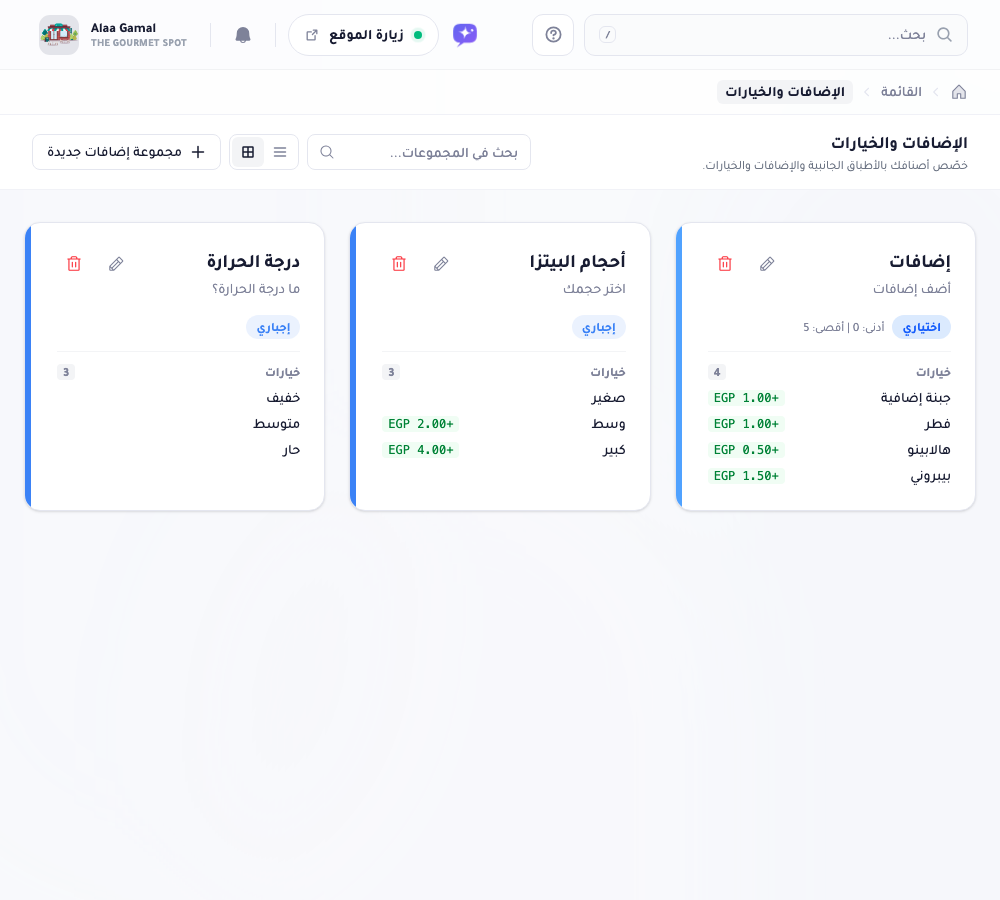The height and width of the screenshot is (900, 1000).
Task: Click the EGP 4.00+ price tag
Action: point(420,450)
